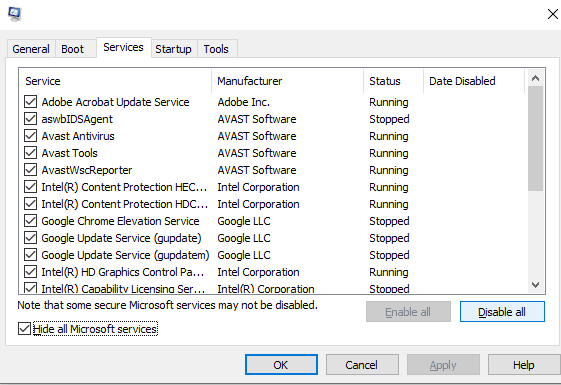Click the Disable all button

(x=502, y=312)
